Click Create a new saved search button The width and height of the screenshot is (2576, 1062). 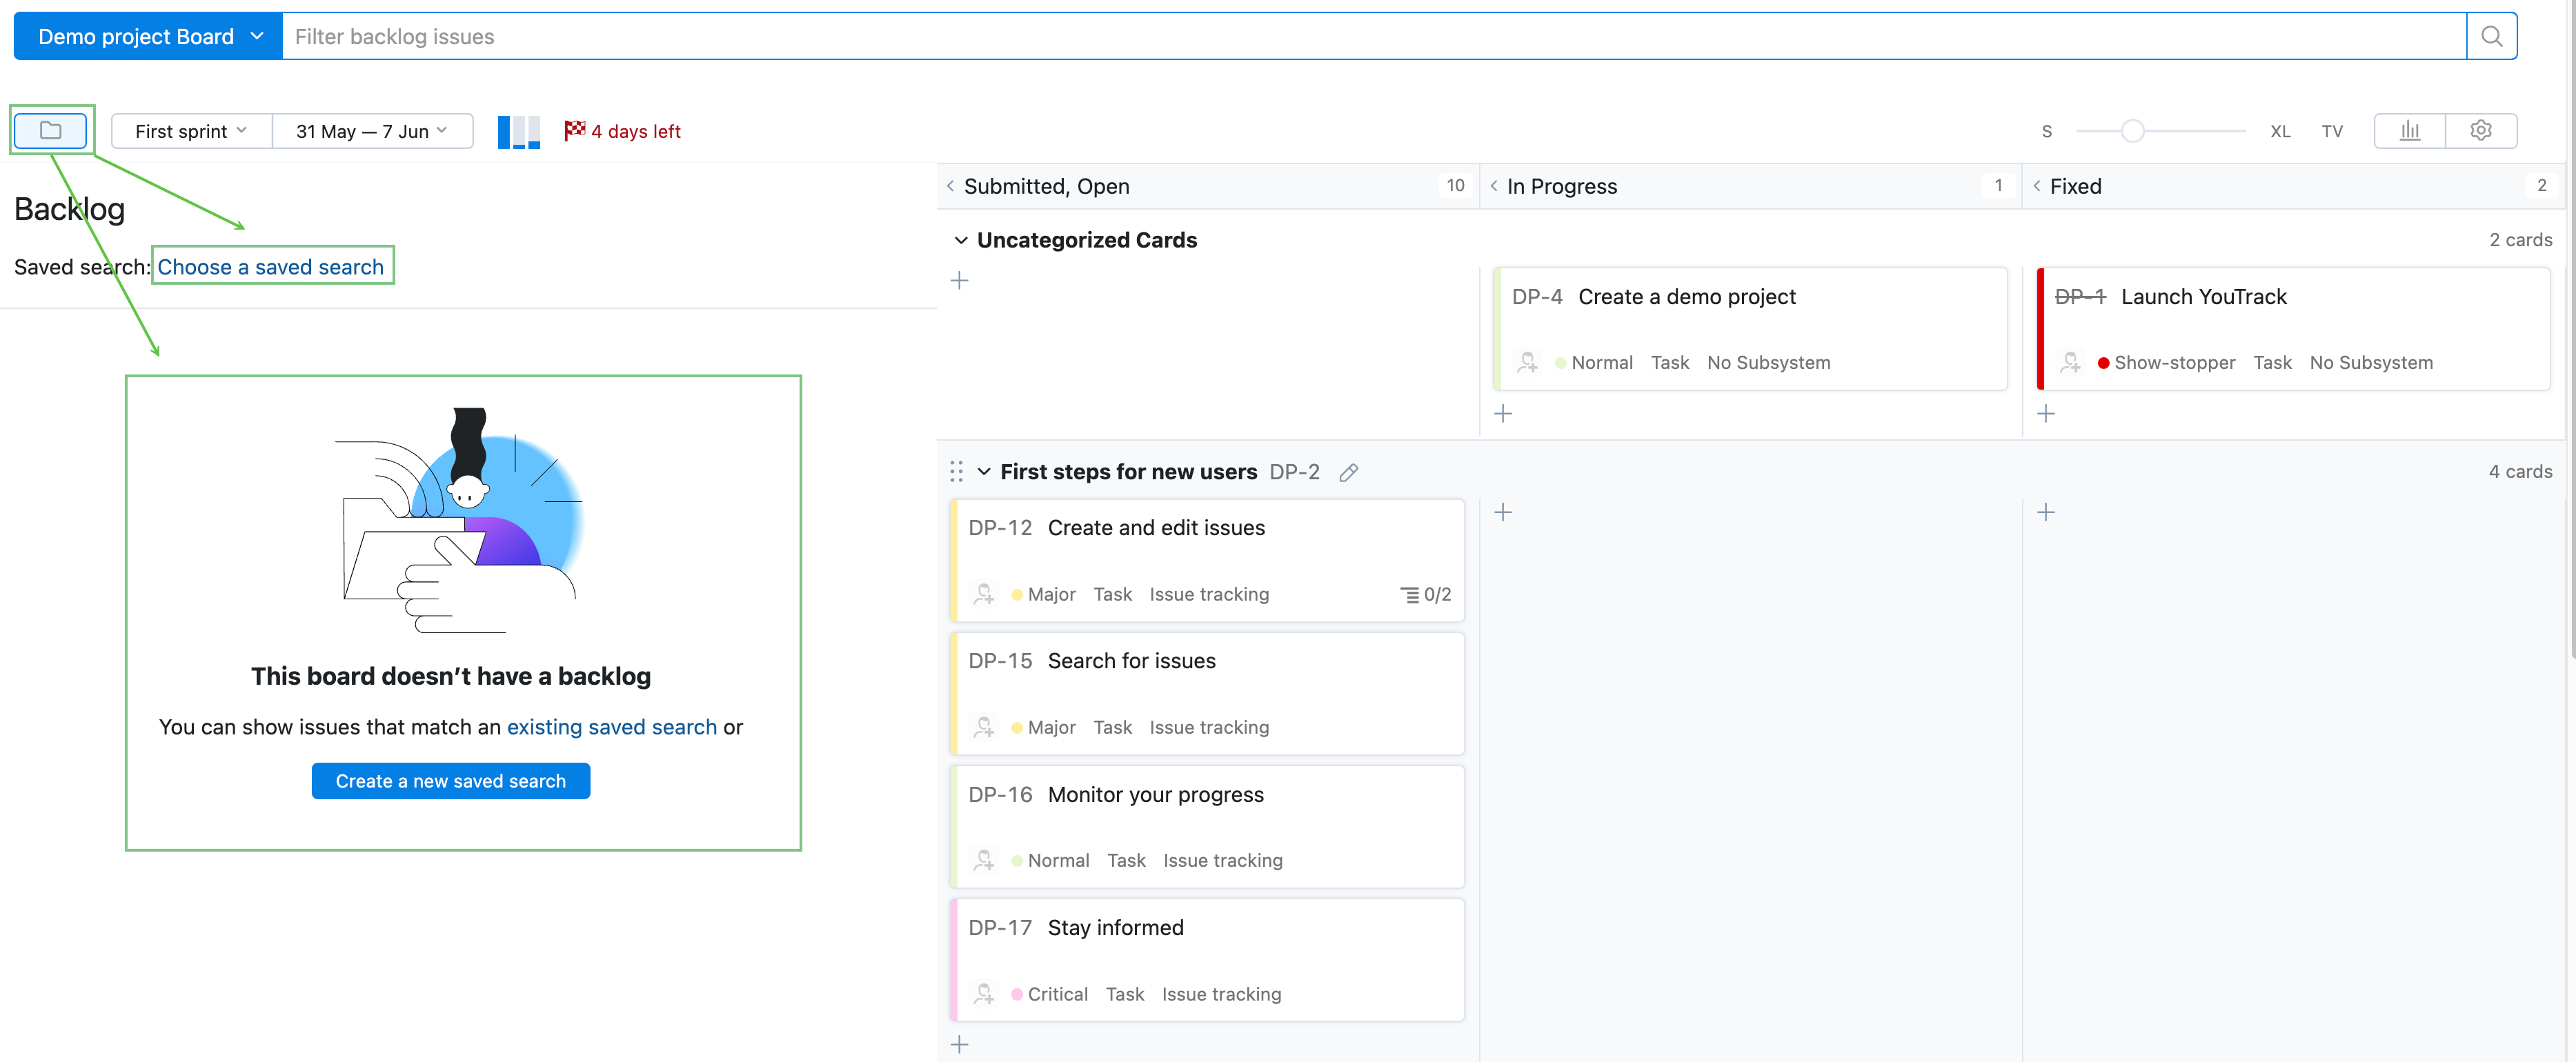coord(450,781)
